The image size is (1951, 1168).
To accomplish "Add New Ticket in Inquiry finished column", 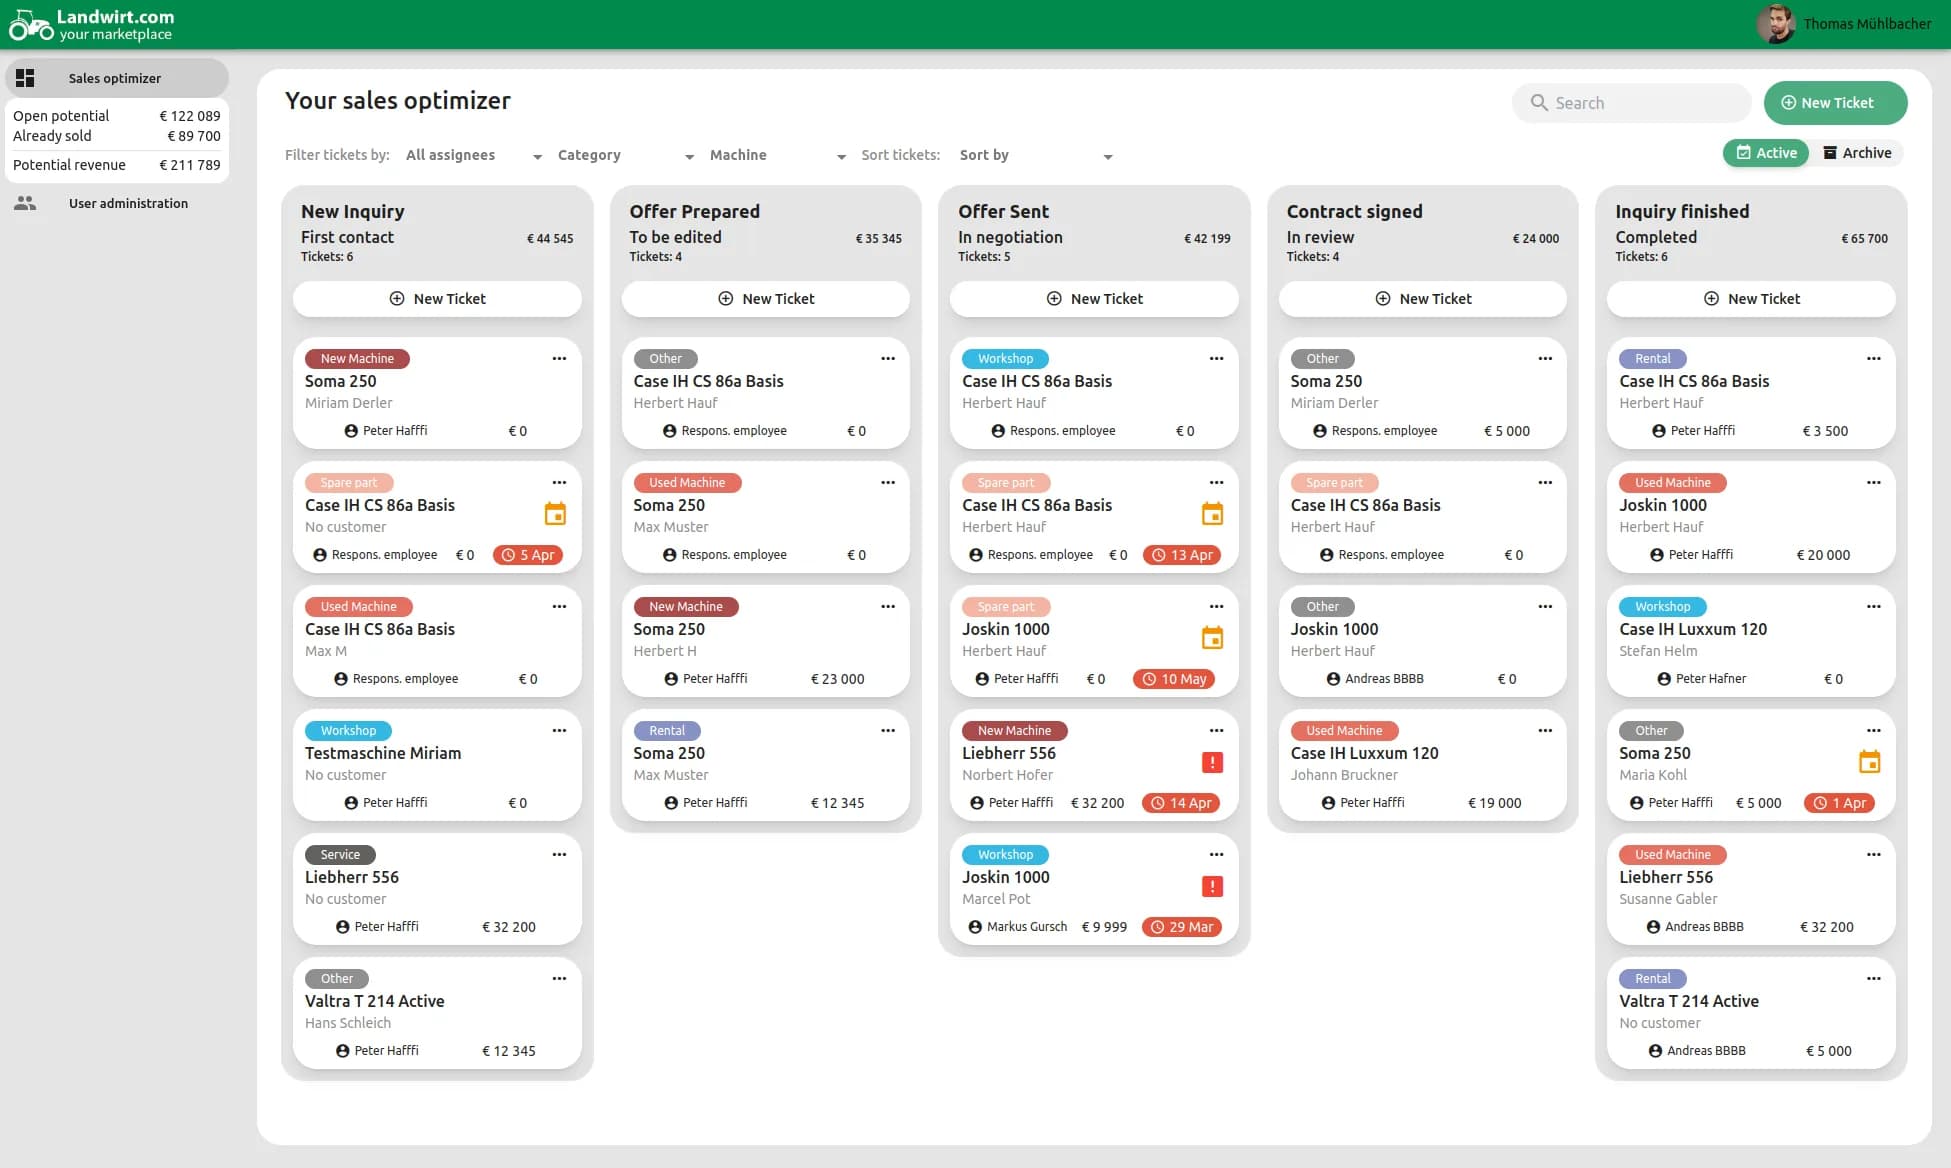I will 1751,299.
